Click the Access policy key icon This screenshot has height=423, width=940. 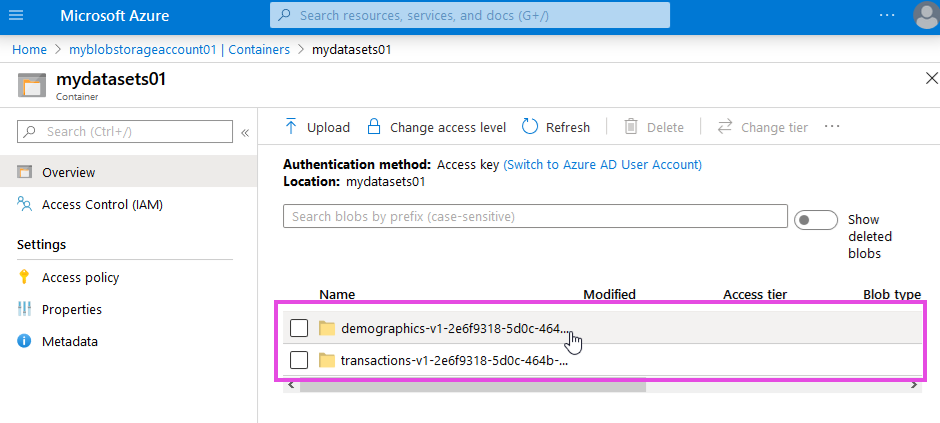(24, 277)
